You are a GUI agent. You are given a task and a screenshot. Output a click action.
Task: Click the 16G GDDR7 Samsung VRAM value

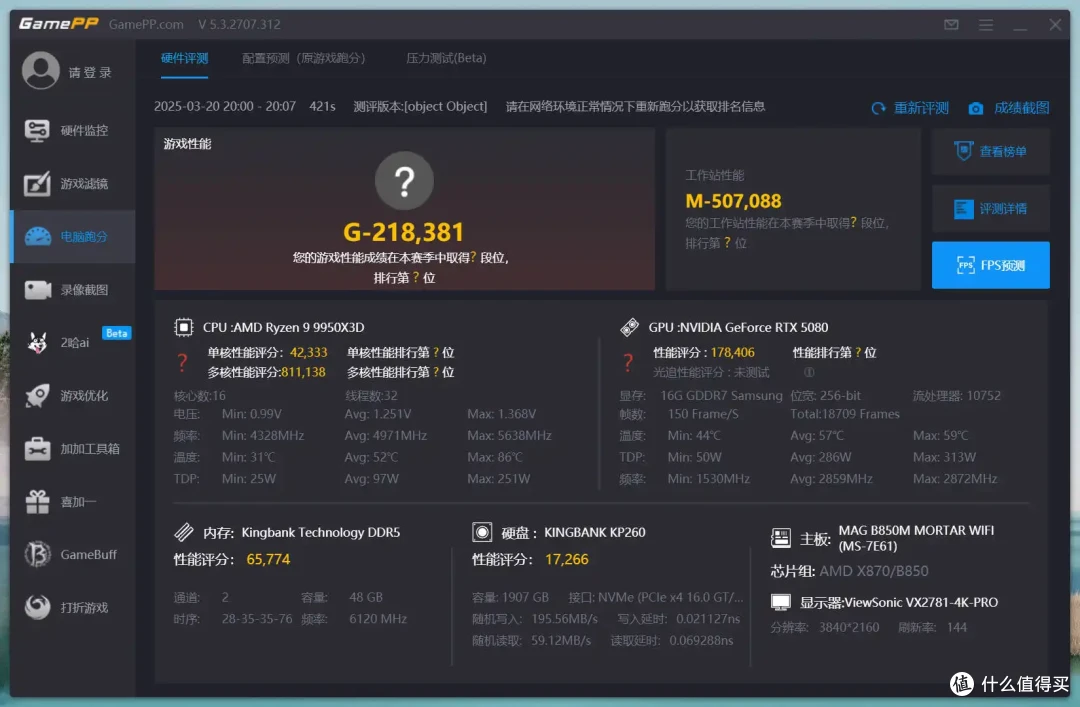click(721, 396)
